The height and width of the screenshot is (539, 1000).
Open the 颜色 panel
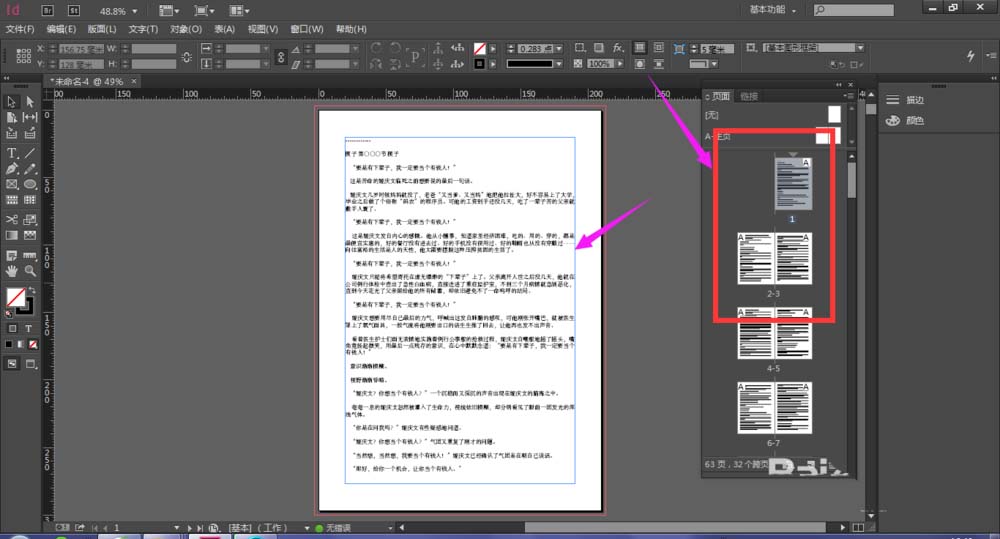click(x=905, y=120)
